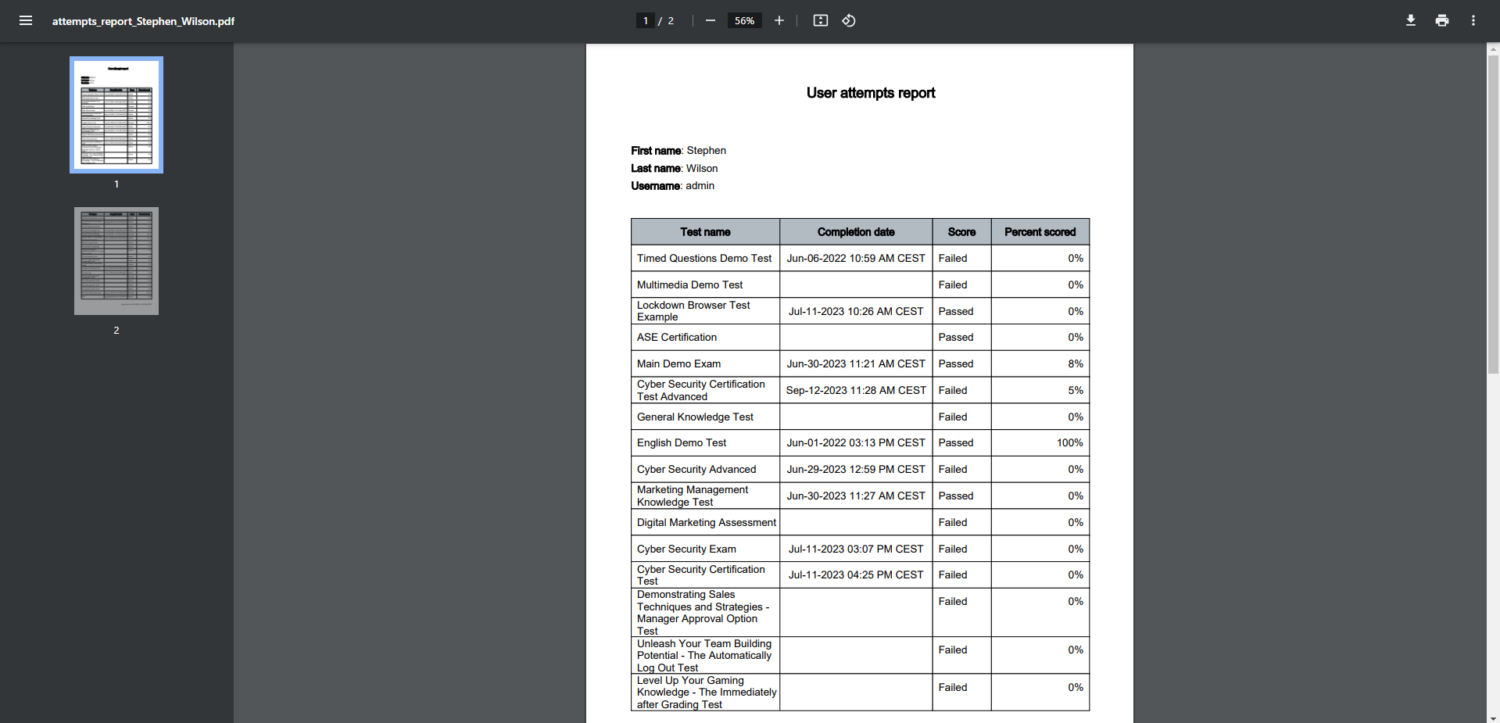1500x723 pixels.
Task: Click the PDF file name title
Action: [x=144, y=21]
